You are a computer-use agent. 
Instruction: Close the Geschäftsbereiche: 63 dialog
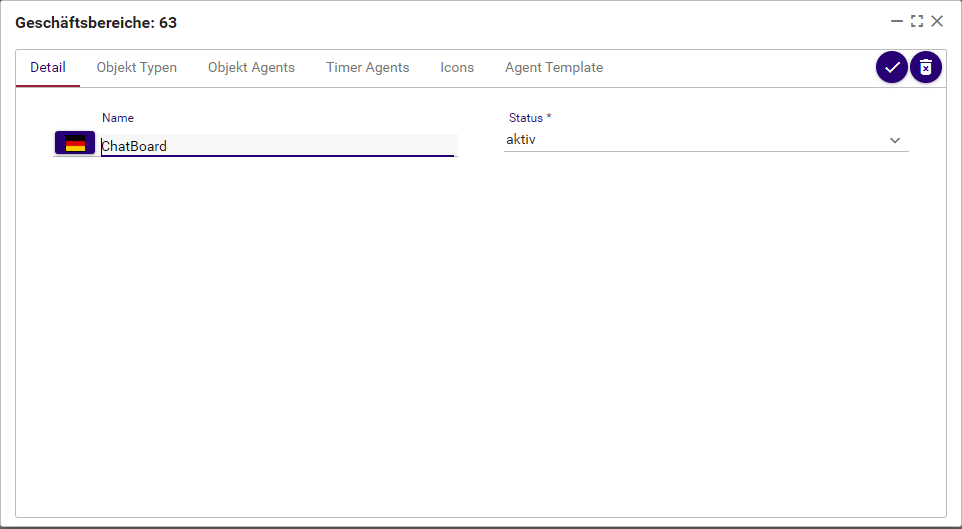937,21
